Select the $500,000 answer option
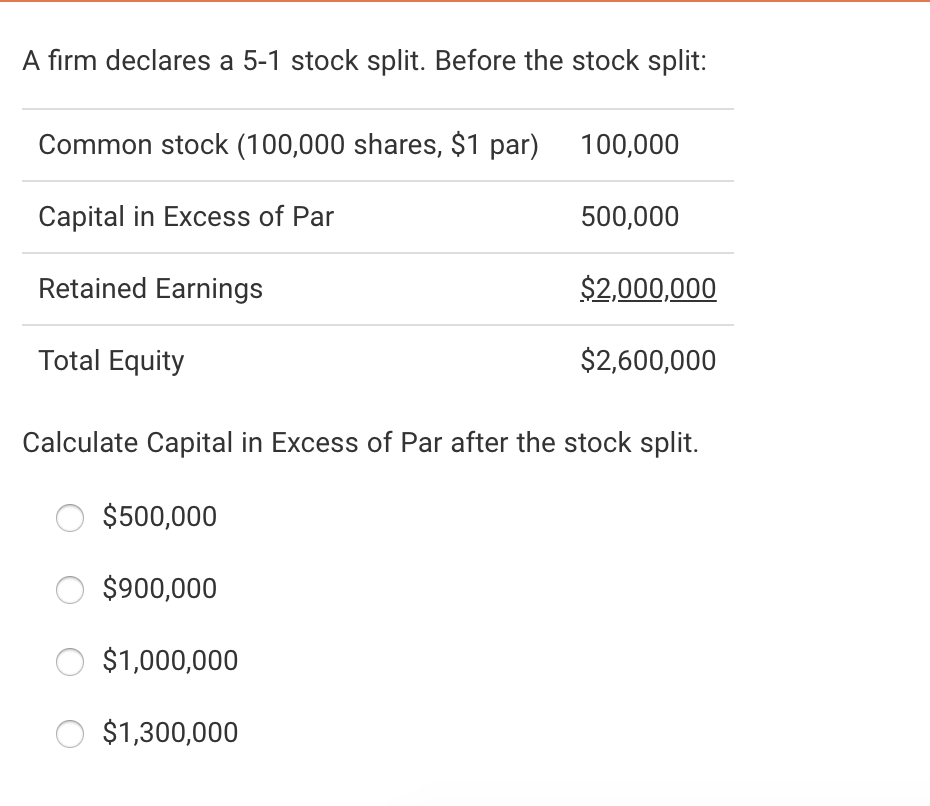This screenshot has width=930, height=806. pos(70,518)
